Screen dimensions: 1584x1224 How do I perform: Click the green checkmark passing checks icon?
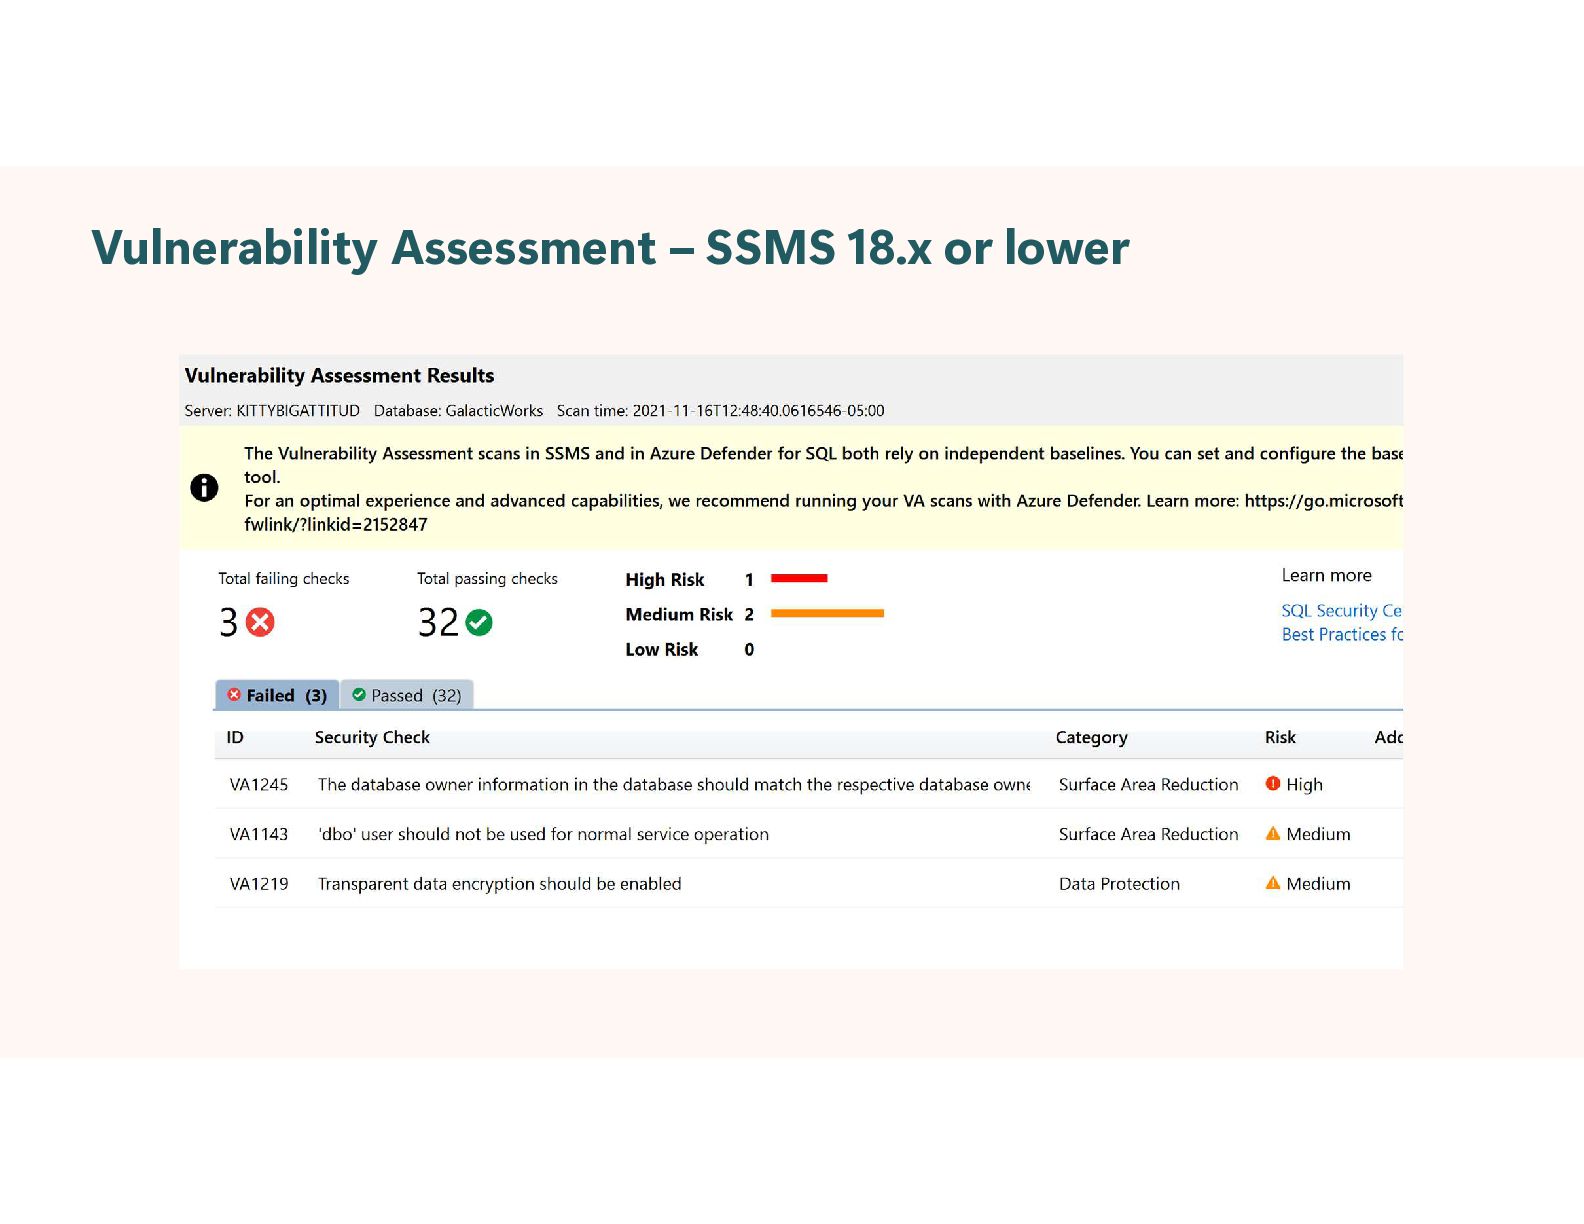(x=479, y=623)
